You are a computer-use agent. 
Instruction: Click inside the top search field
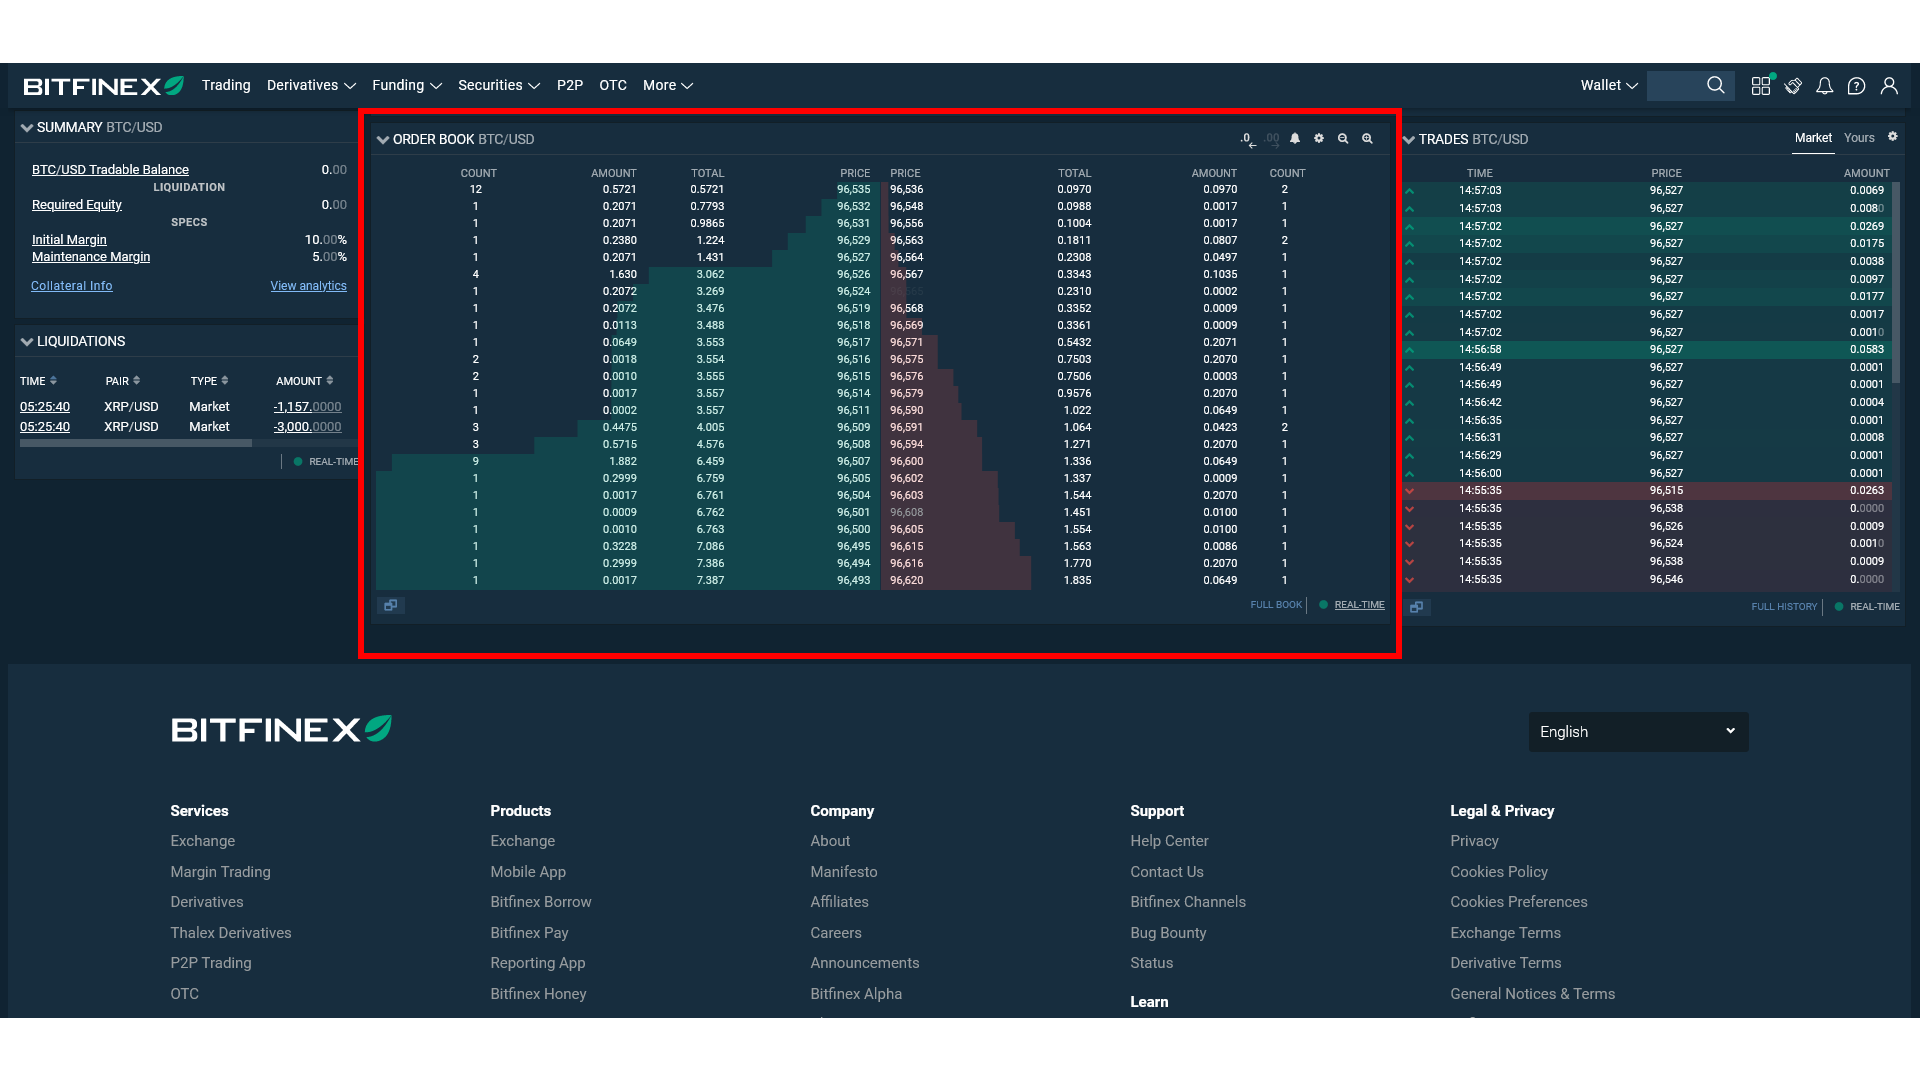pyautogui.click(x=1680, y=86)
